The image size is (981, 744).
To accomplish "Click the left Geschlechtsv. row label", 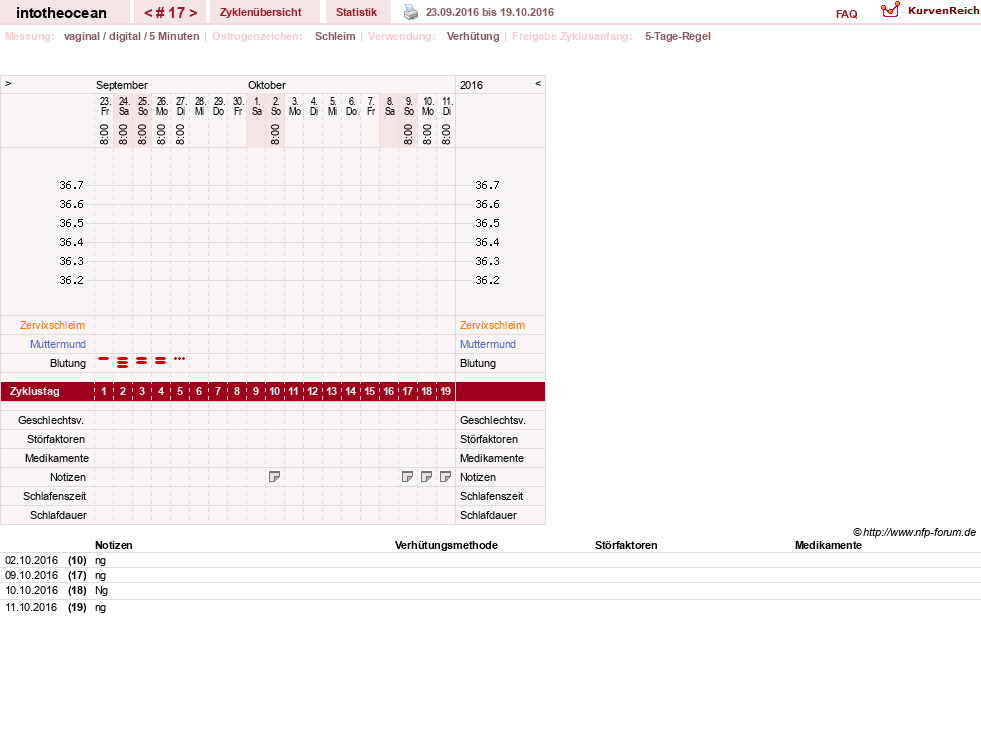I will 51,420.
